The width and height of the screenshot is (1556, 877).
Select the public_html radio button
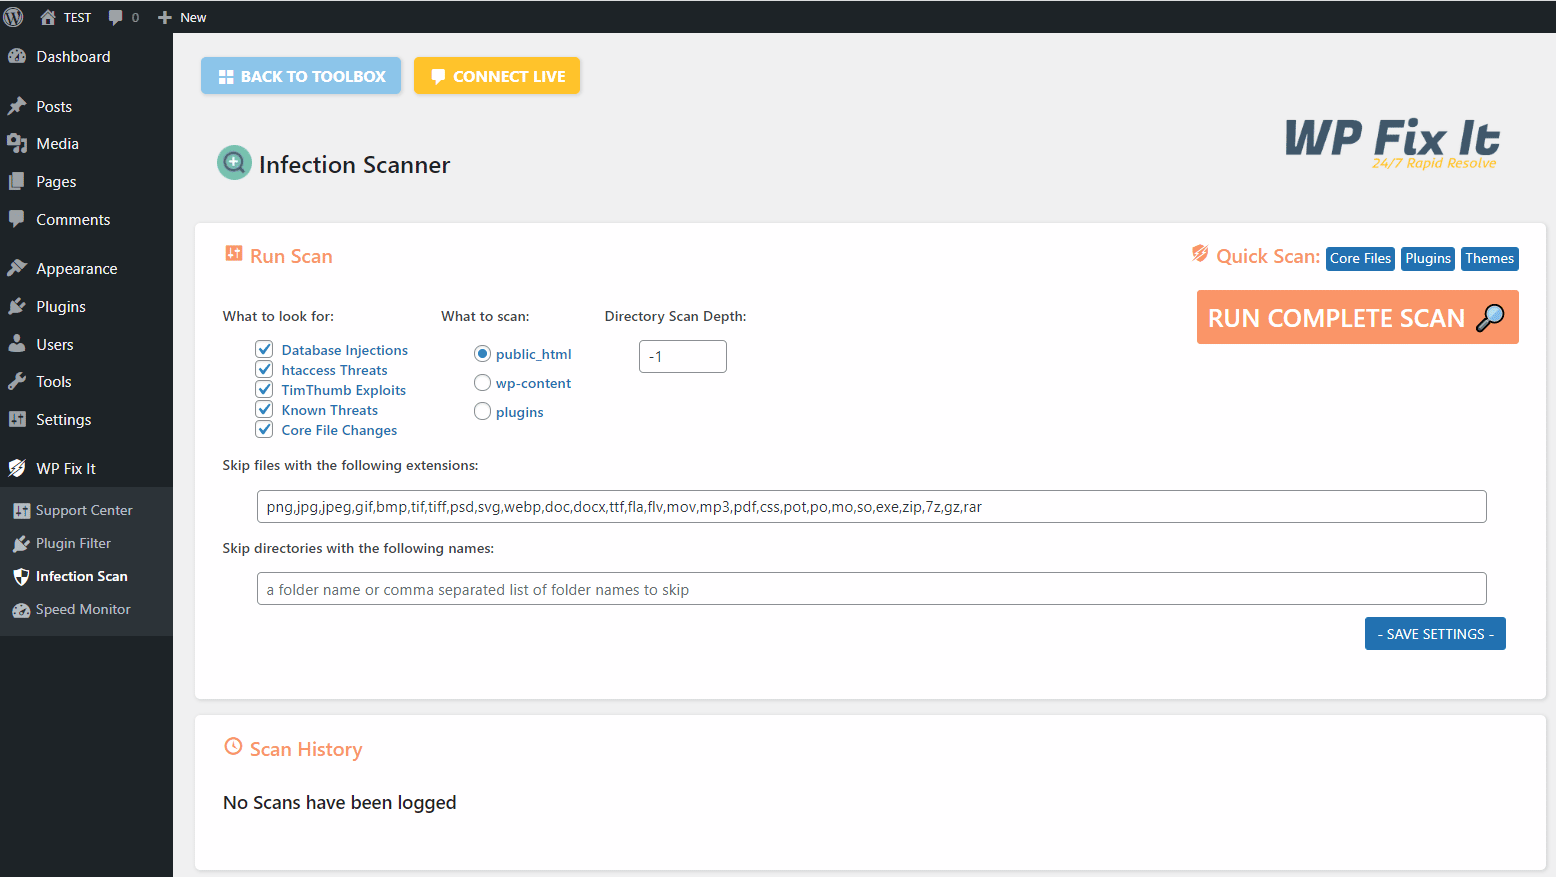click(x=482, y=354)
